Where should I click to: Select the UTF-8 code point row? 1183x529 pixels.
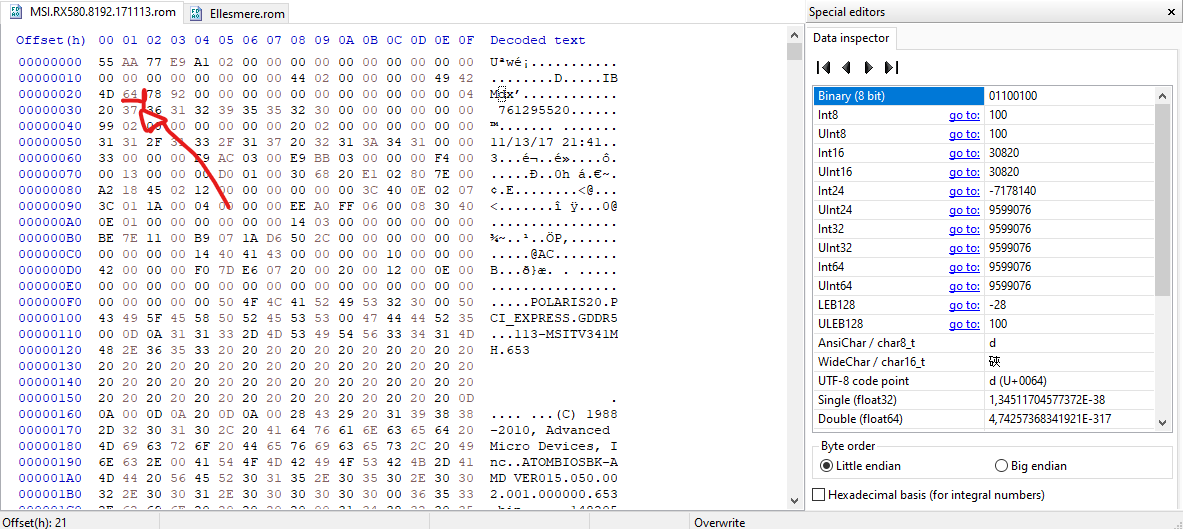[x=984, y=380]
